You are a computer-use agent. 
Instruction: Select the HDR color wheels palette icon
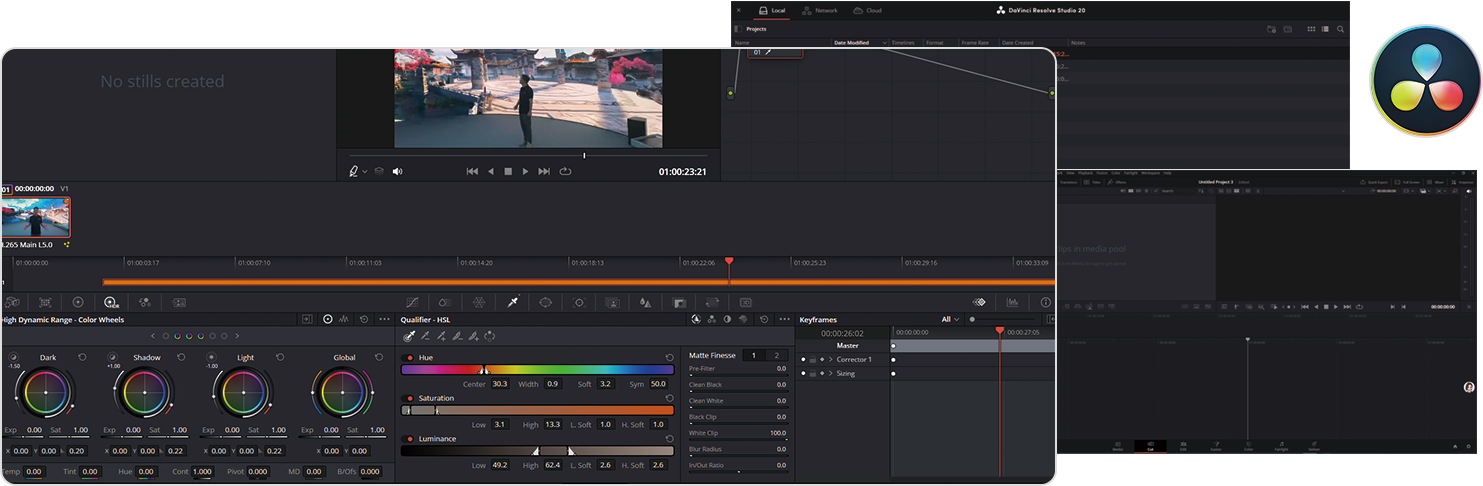coord(111,302)
